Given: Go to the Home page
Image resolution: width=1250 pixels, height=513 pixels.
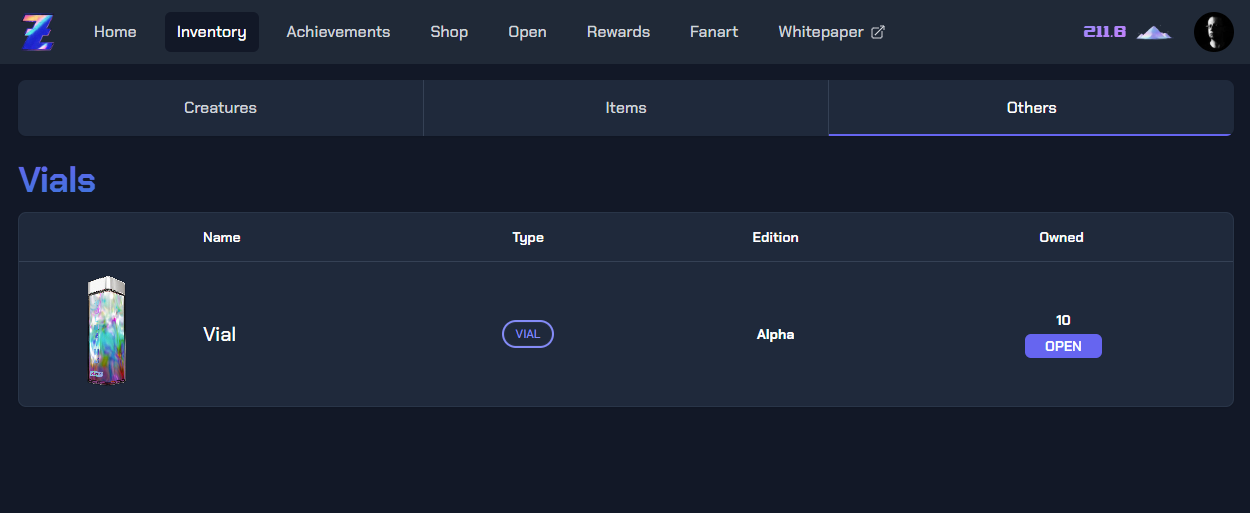Looking at the screenshot, I should (x=115, y=32).
